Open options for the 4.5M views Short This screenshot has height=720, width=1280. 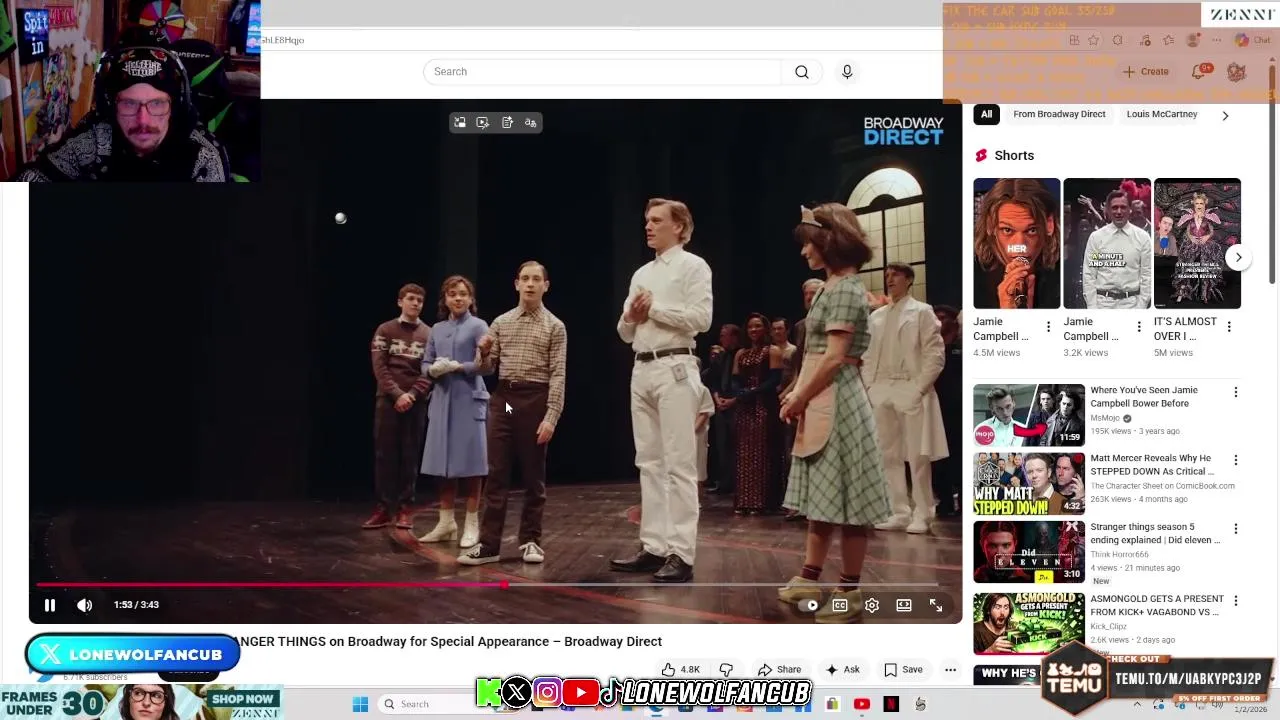pos(1048,327)
